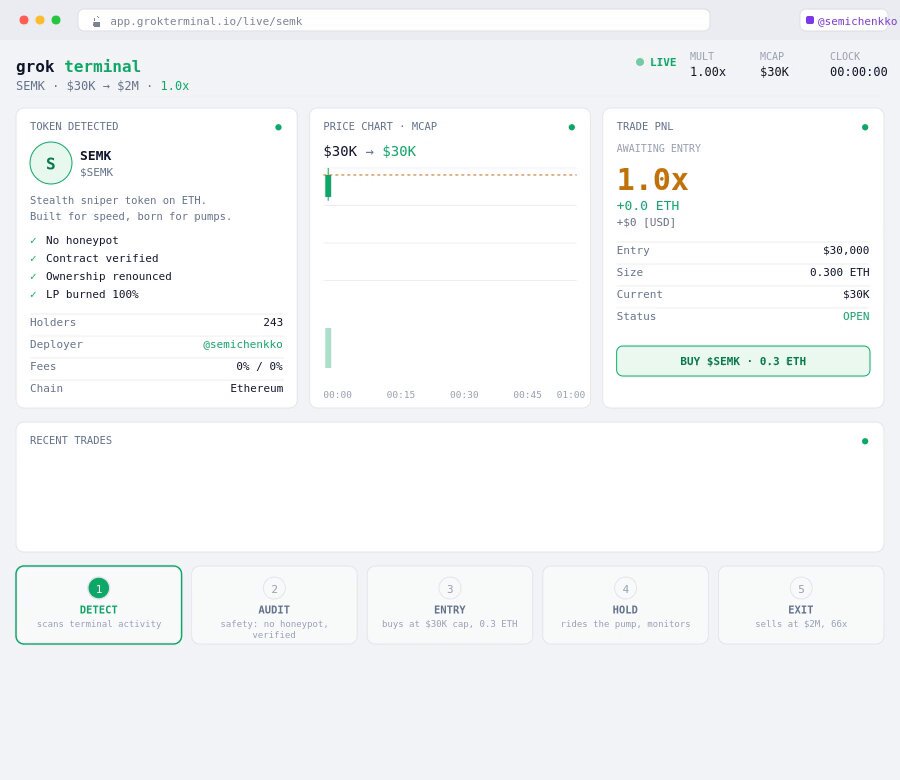Click the step 2 number badge
The height and width of the screenshot is (780, 900).
pyautogui.click(x=274, y=588)
